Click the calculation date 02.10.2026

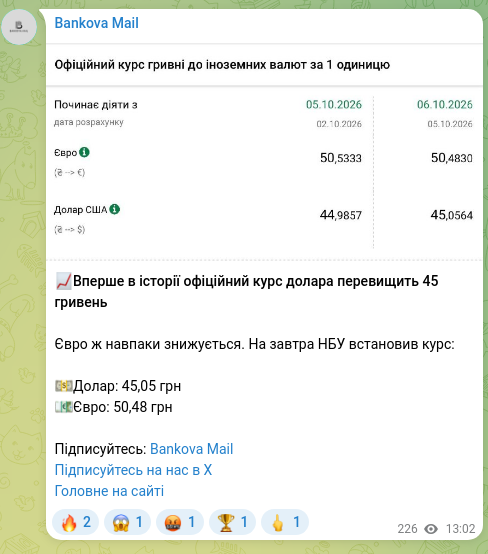click(339, 124)
